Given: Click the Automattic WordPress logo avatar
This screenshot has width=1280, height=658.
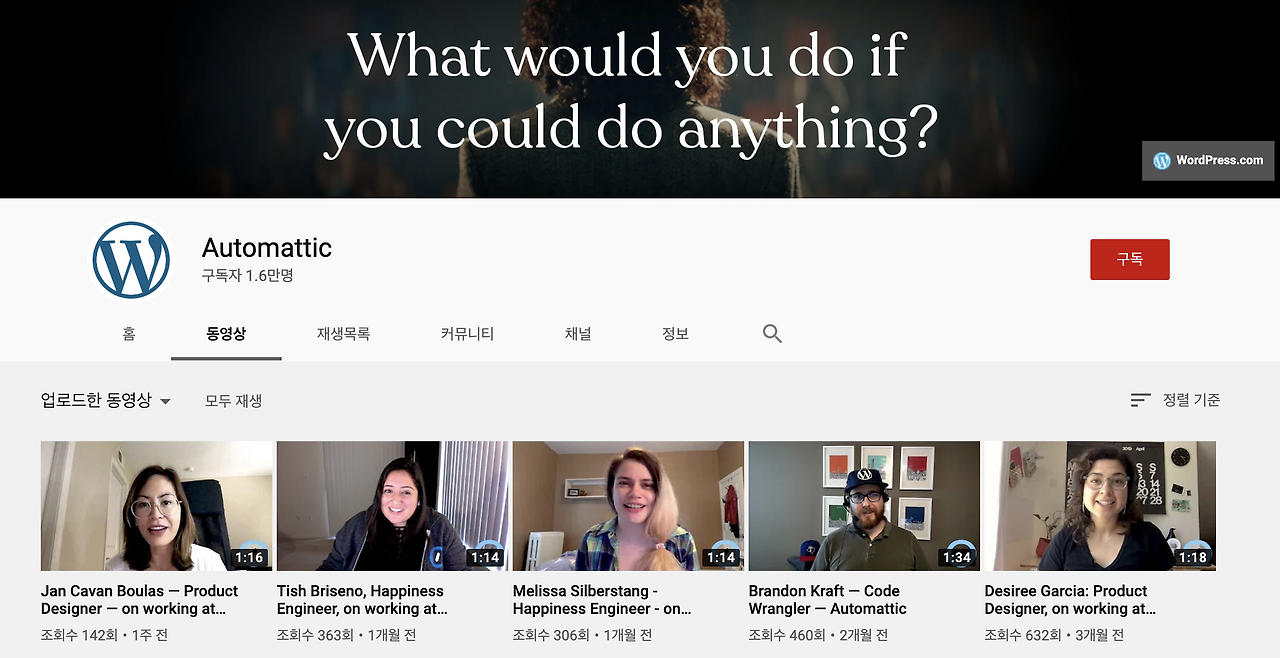Looking at the screenshot, I should tap(131, 260).
